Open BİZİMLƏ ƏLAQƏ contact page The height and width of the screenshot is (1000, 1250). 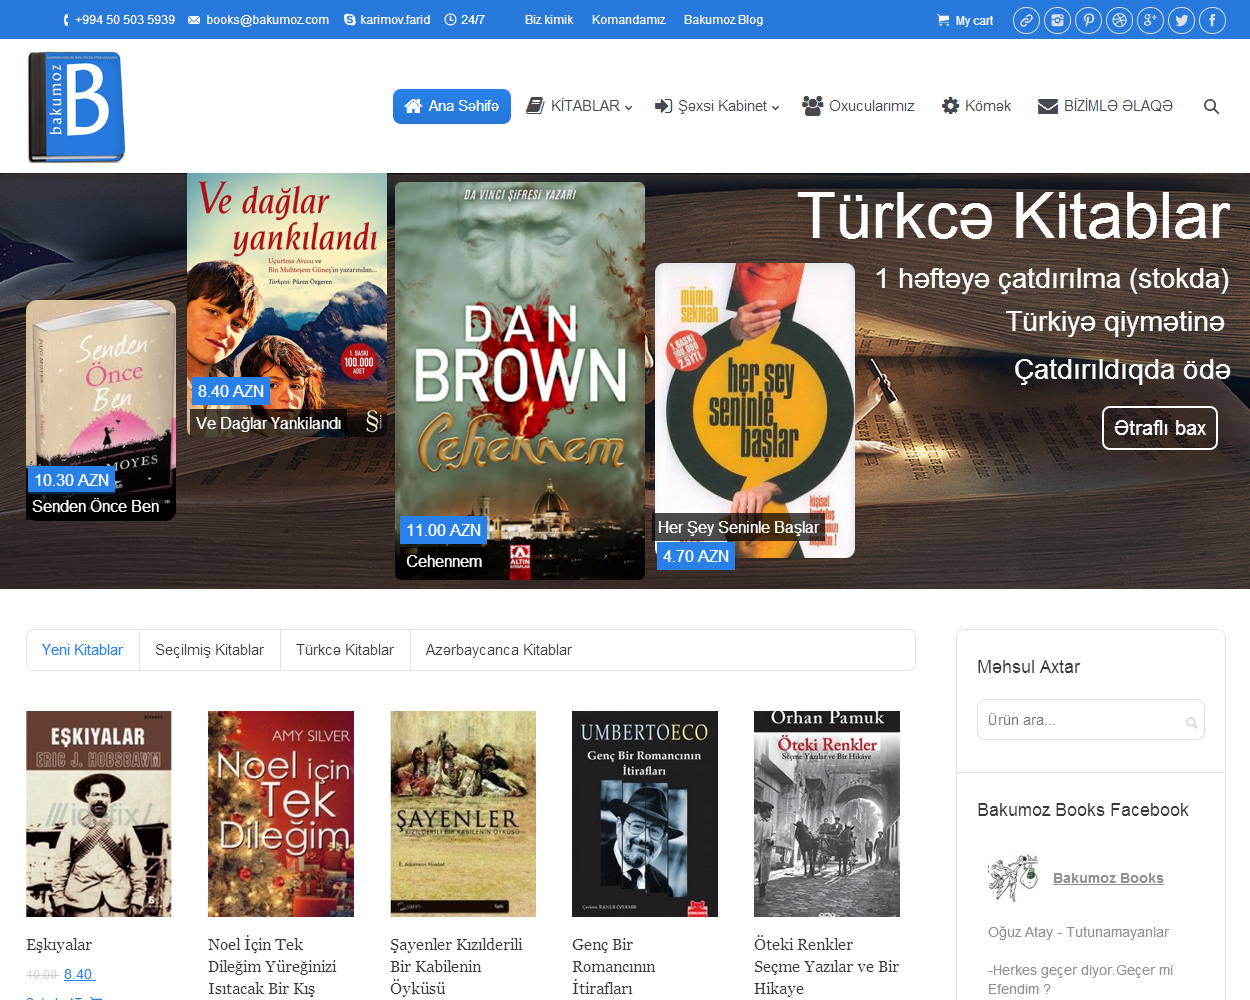click(1105, 106)
